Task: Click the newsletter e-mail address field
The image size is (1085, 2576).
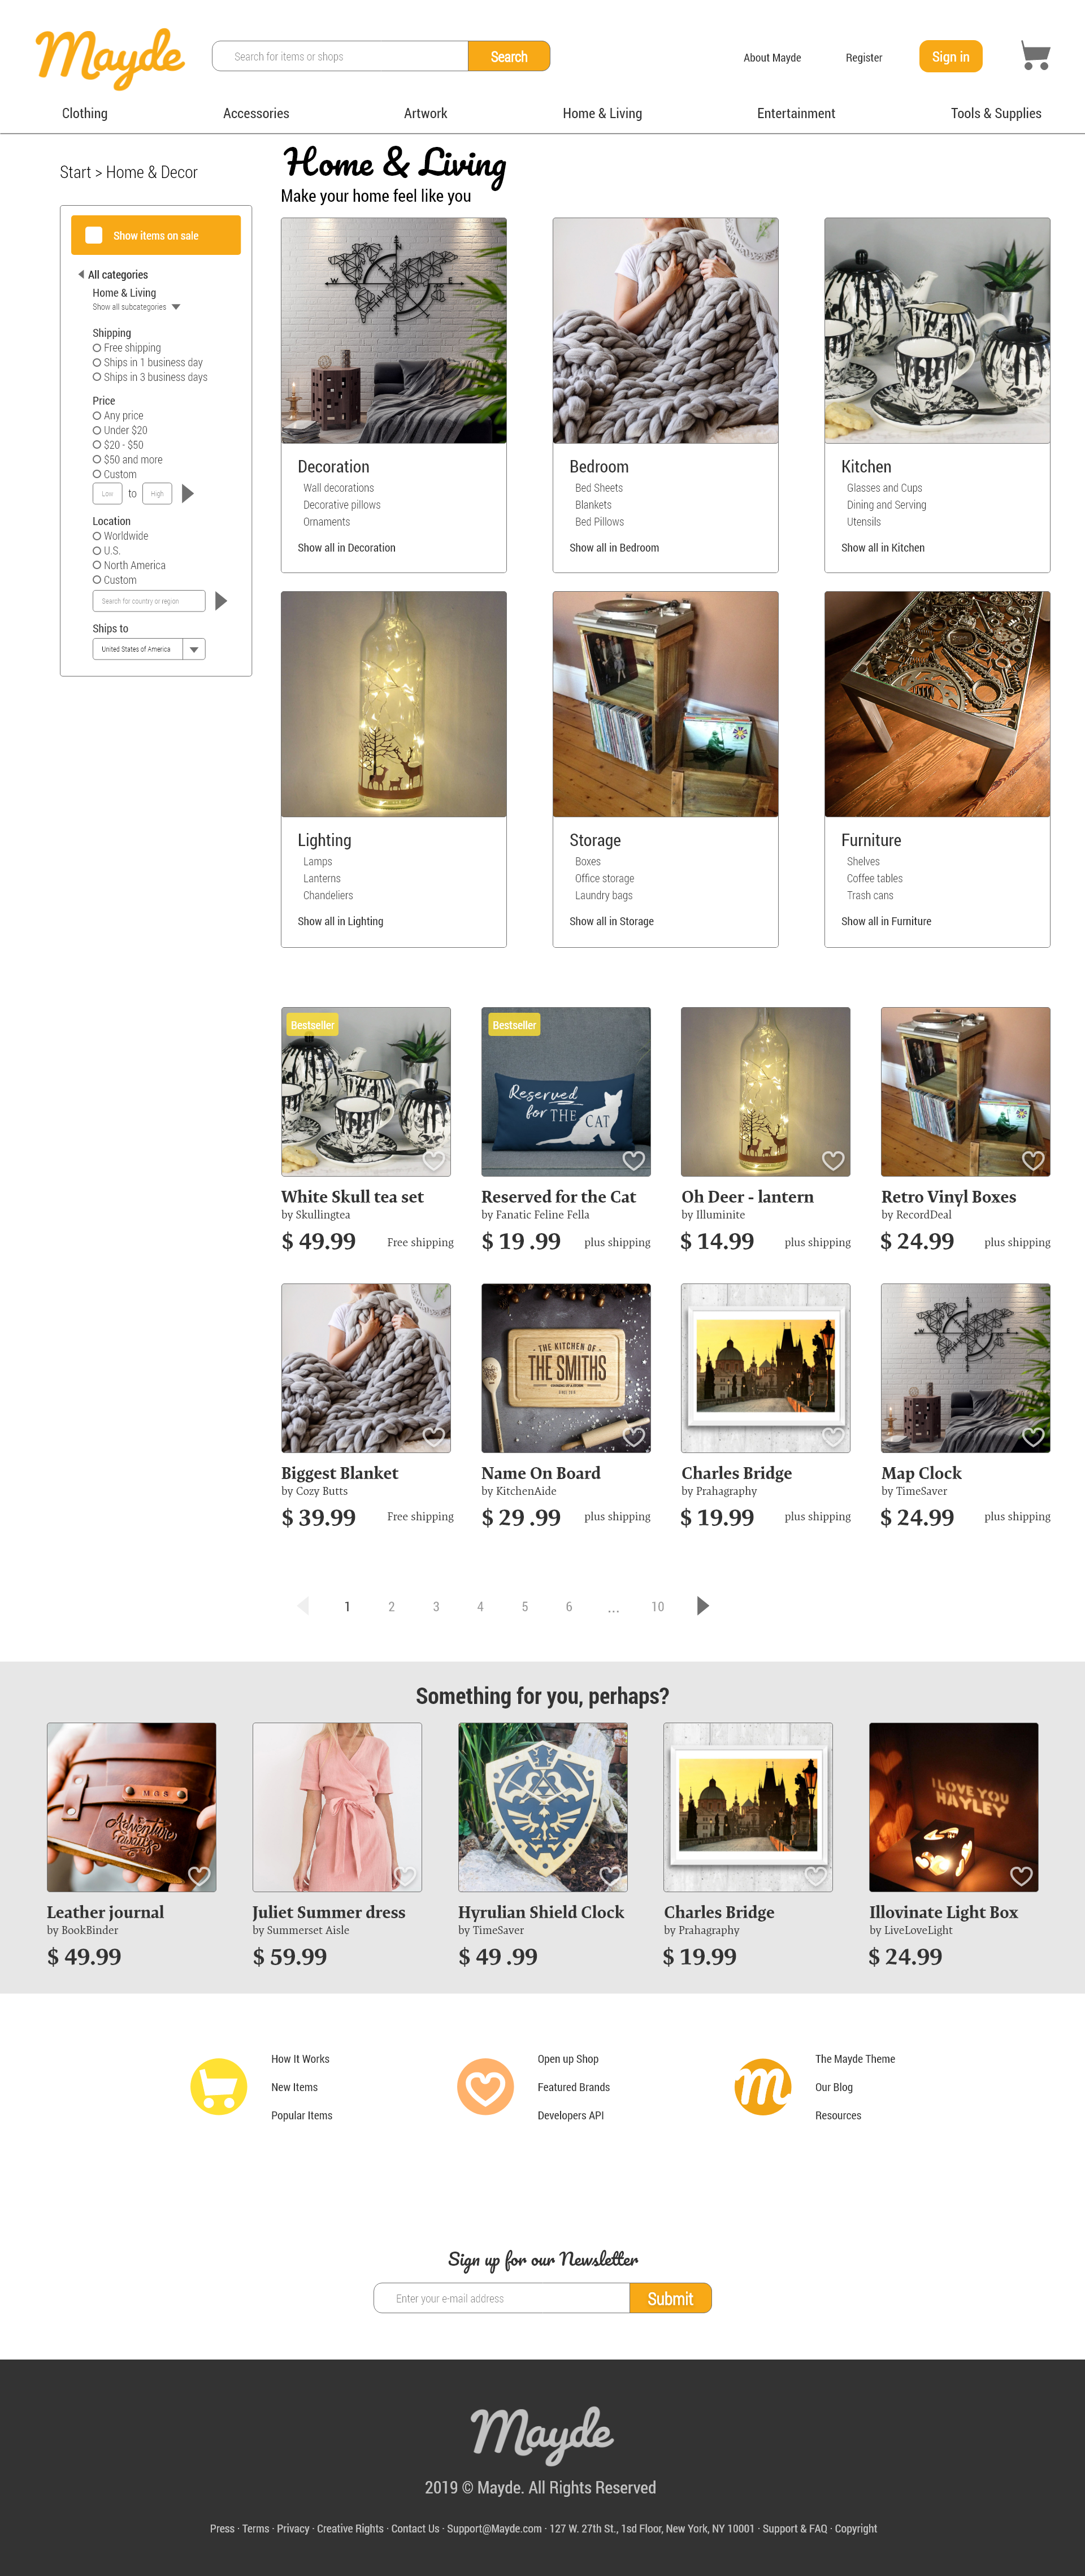Action: [501, 2297]
